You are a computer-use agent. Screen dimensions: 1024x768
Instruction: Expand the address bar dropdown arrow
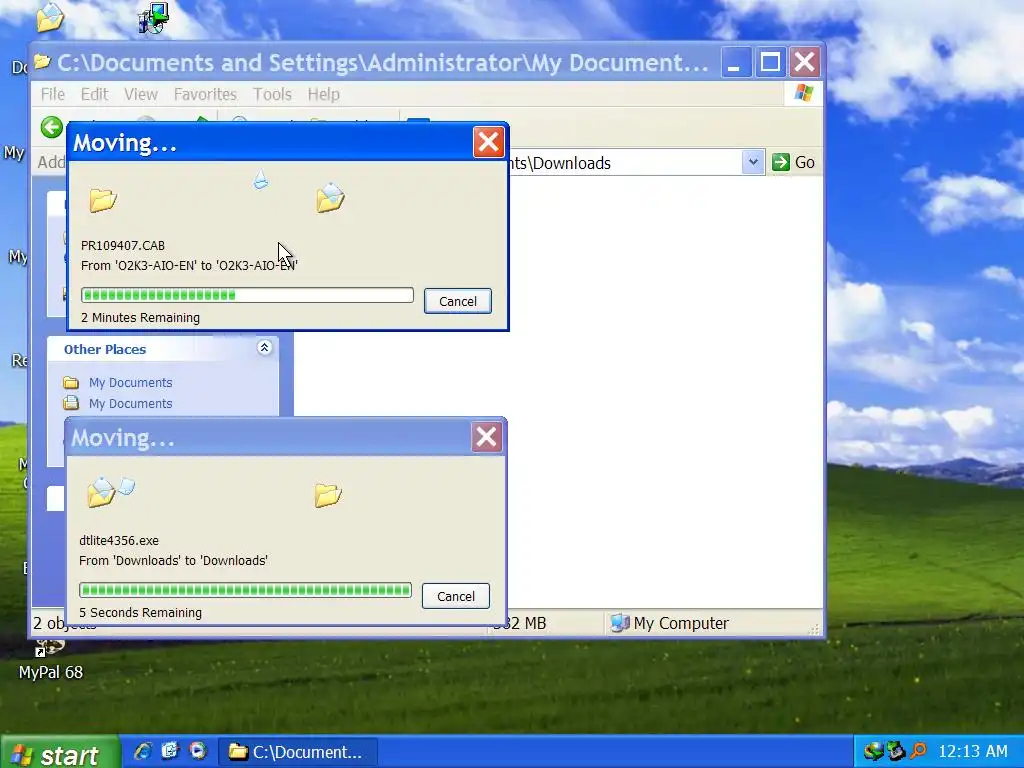tap(752, 162)
